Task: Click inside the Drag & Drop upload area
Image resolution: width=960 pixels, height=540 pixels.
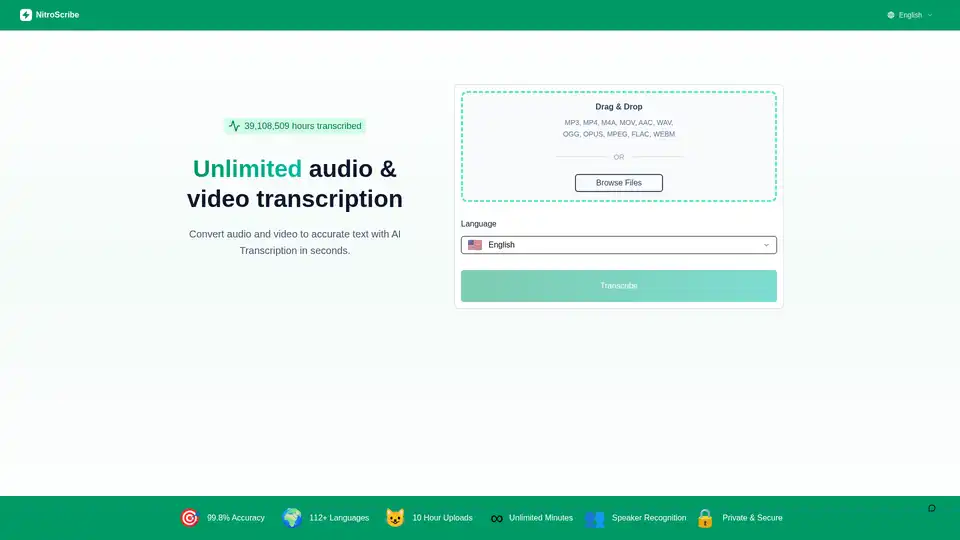Action: click(618, 130)
